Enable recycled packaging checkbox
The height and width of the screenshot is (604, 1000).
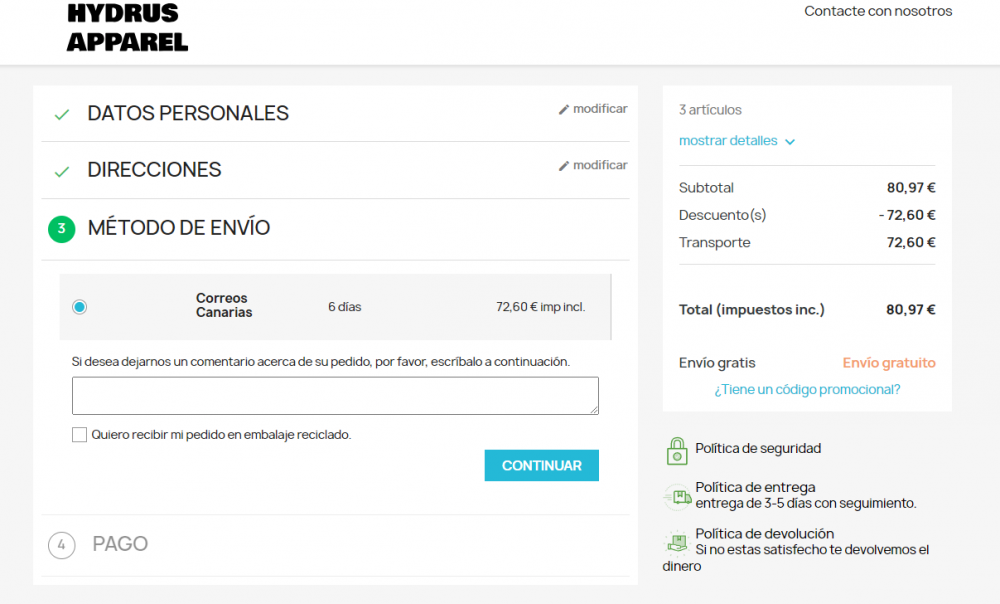click(79, 434)
